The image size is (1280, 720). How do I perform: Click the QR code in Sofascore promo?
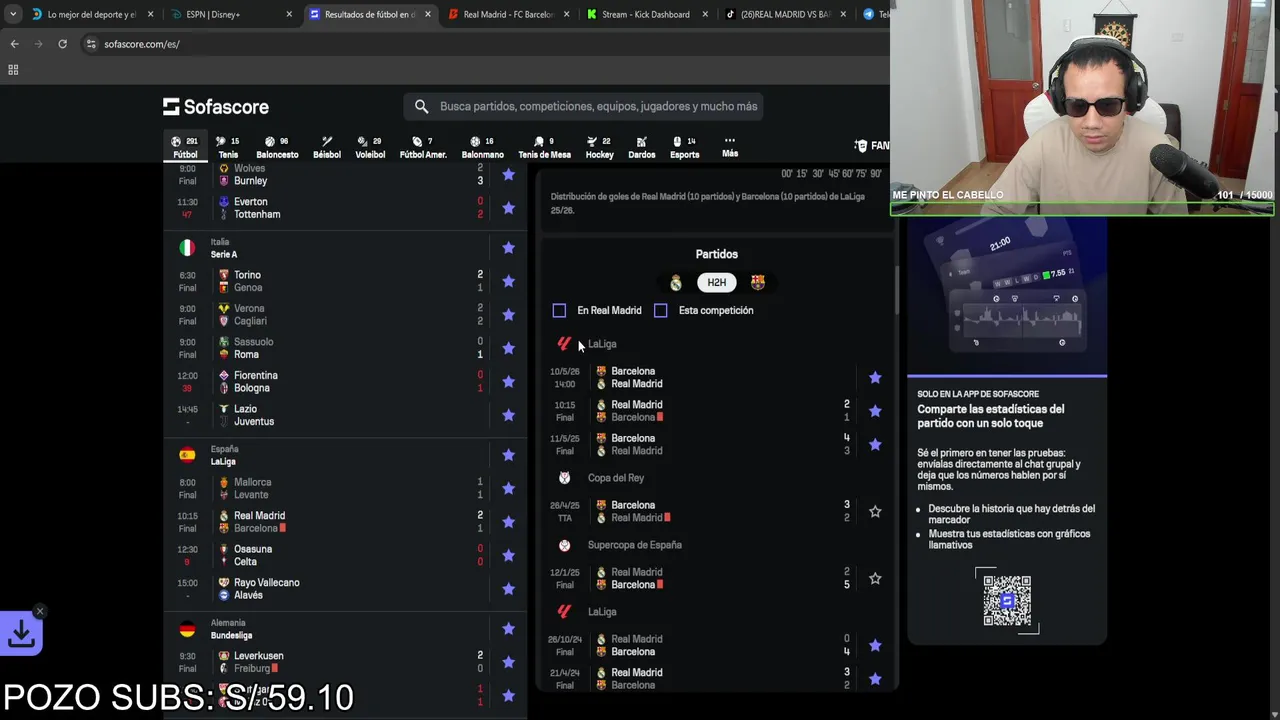(1007, 600)
